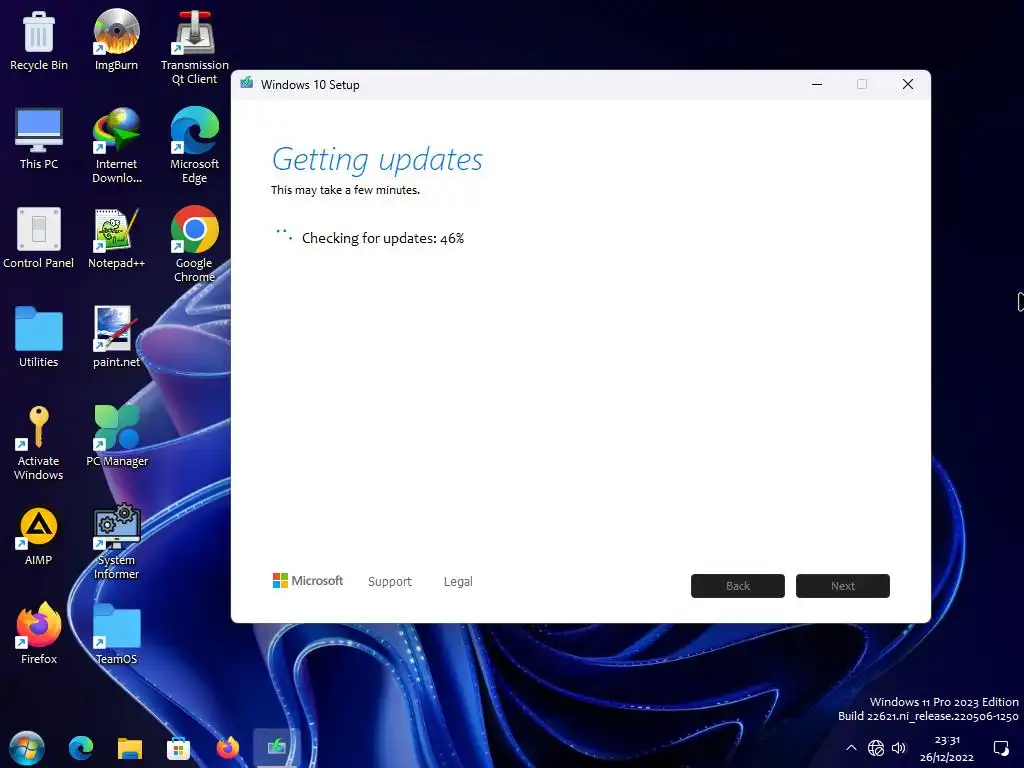Select the Activate Windows key shortcut
This screenshot has width=1024, height=768.
(x=39, y=443)
